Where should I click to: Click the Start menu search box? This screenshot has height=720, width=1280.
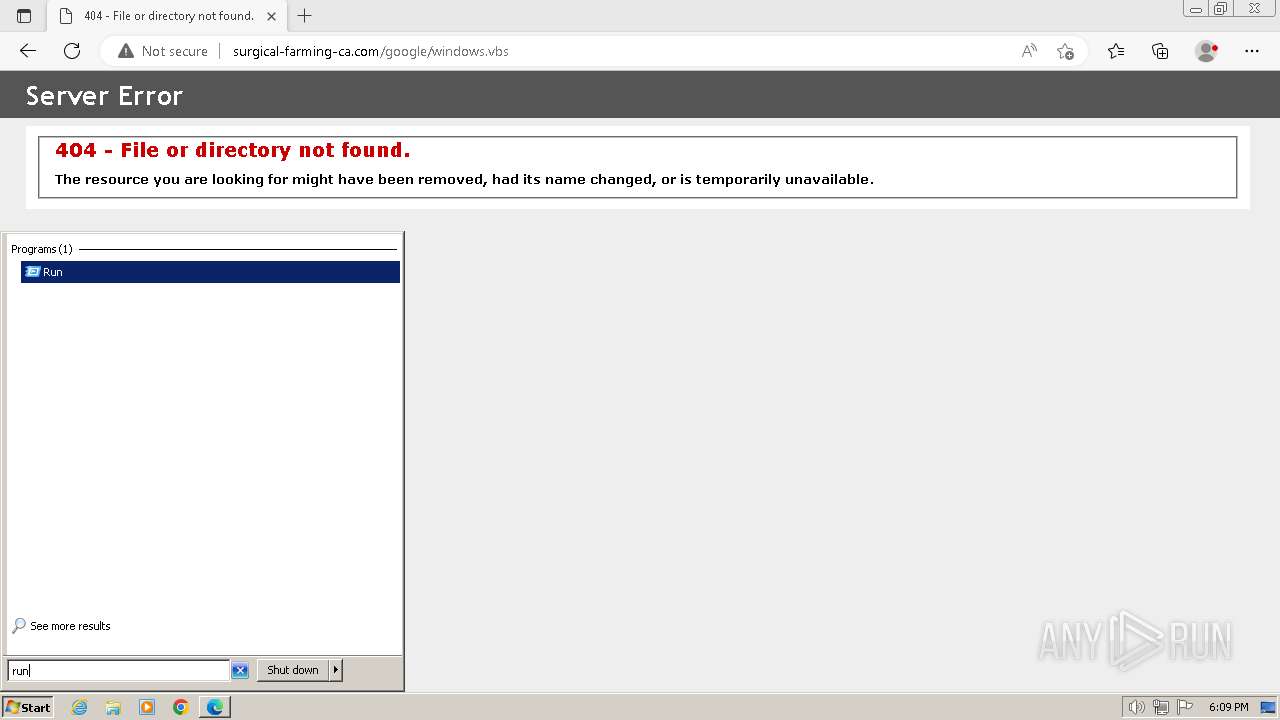[x=118, y=670]
